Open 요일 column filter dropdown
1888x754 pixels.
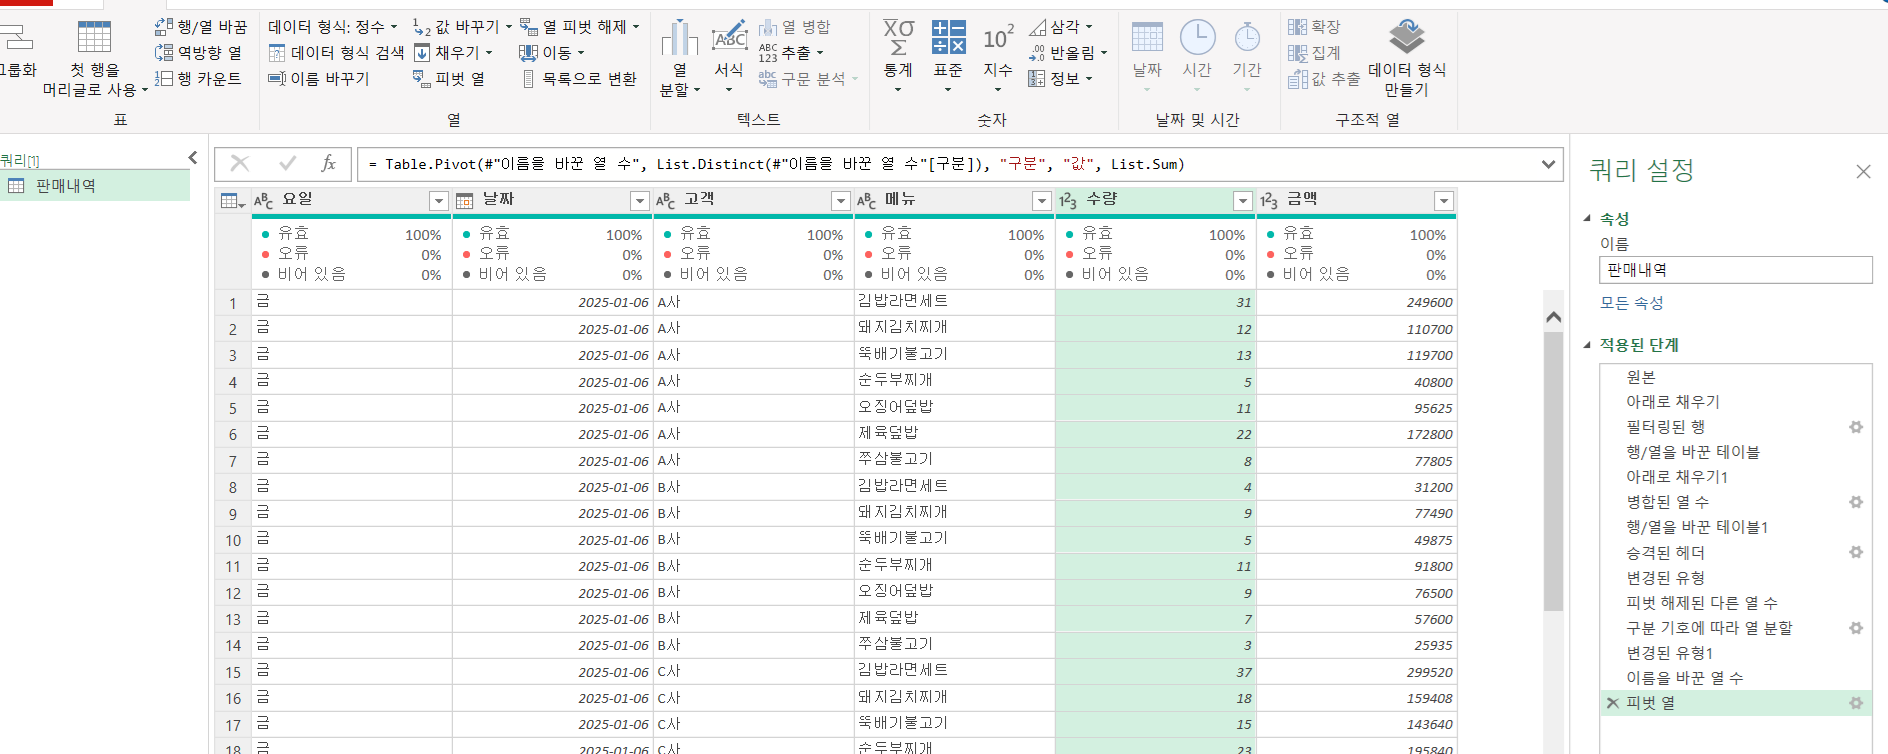[x=438, y=201]
